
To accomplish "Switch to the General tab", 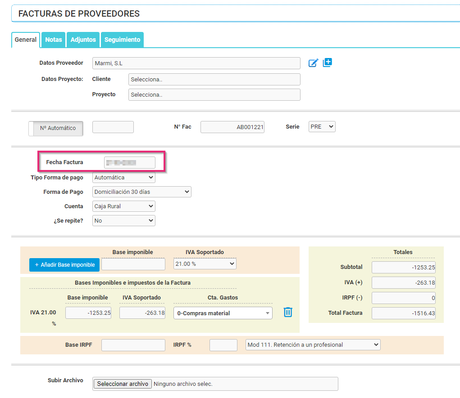I will pos(26,40).
